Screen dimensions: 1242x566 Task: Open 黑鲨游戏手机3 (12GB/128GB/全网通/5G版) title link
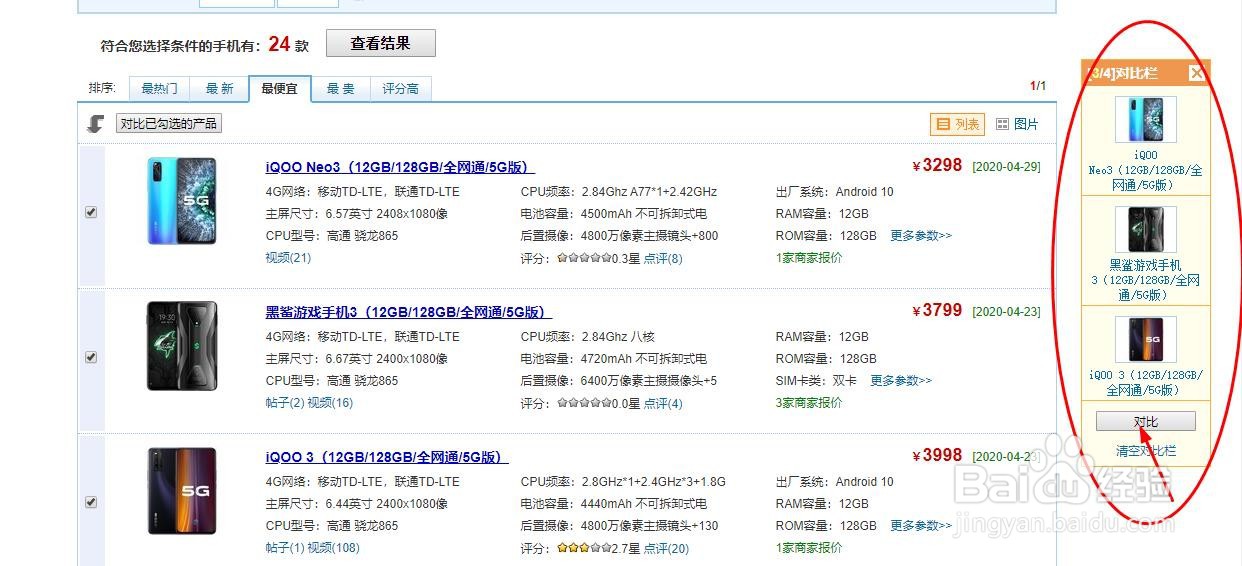pyautogui.click(x=409, y=312)
